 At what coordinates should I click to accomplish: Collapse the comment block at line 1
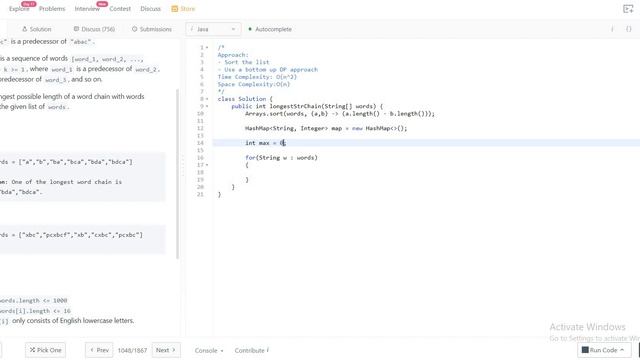coord(207,48)
